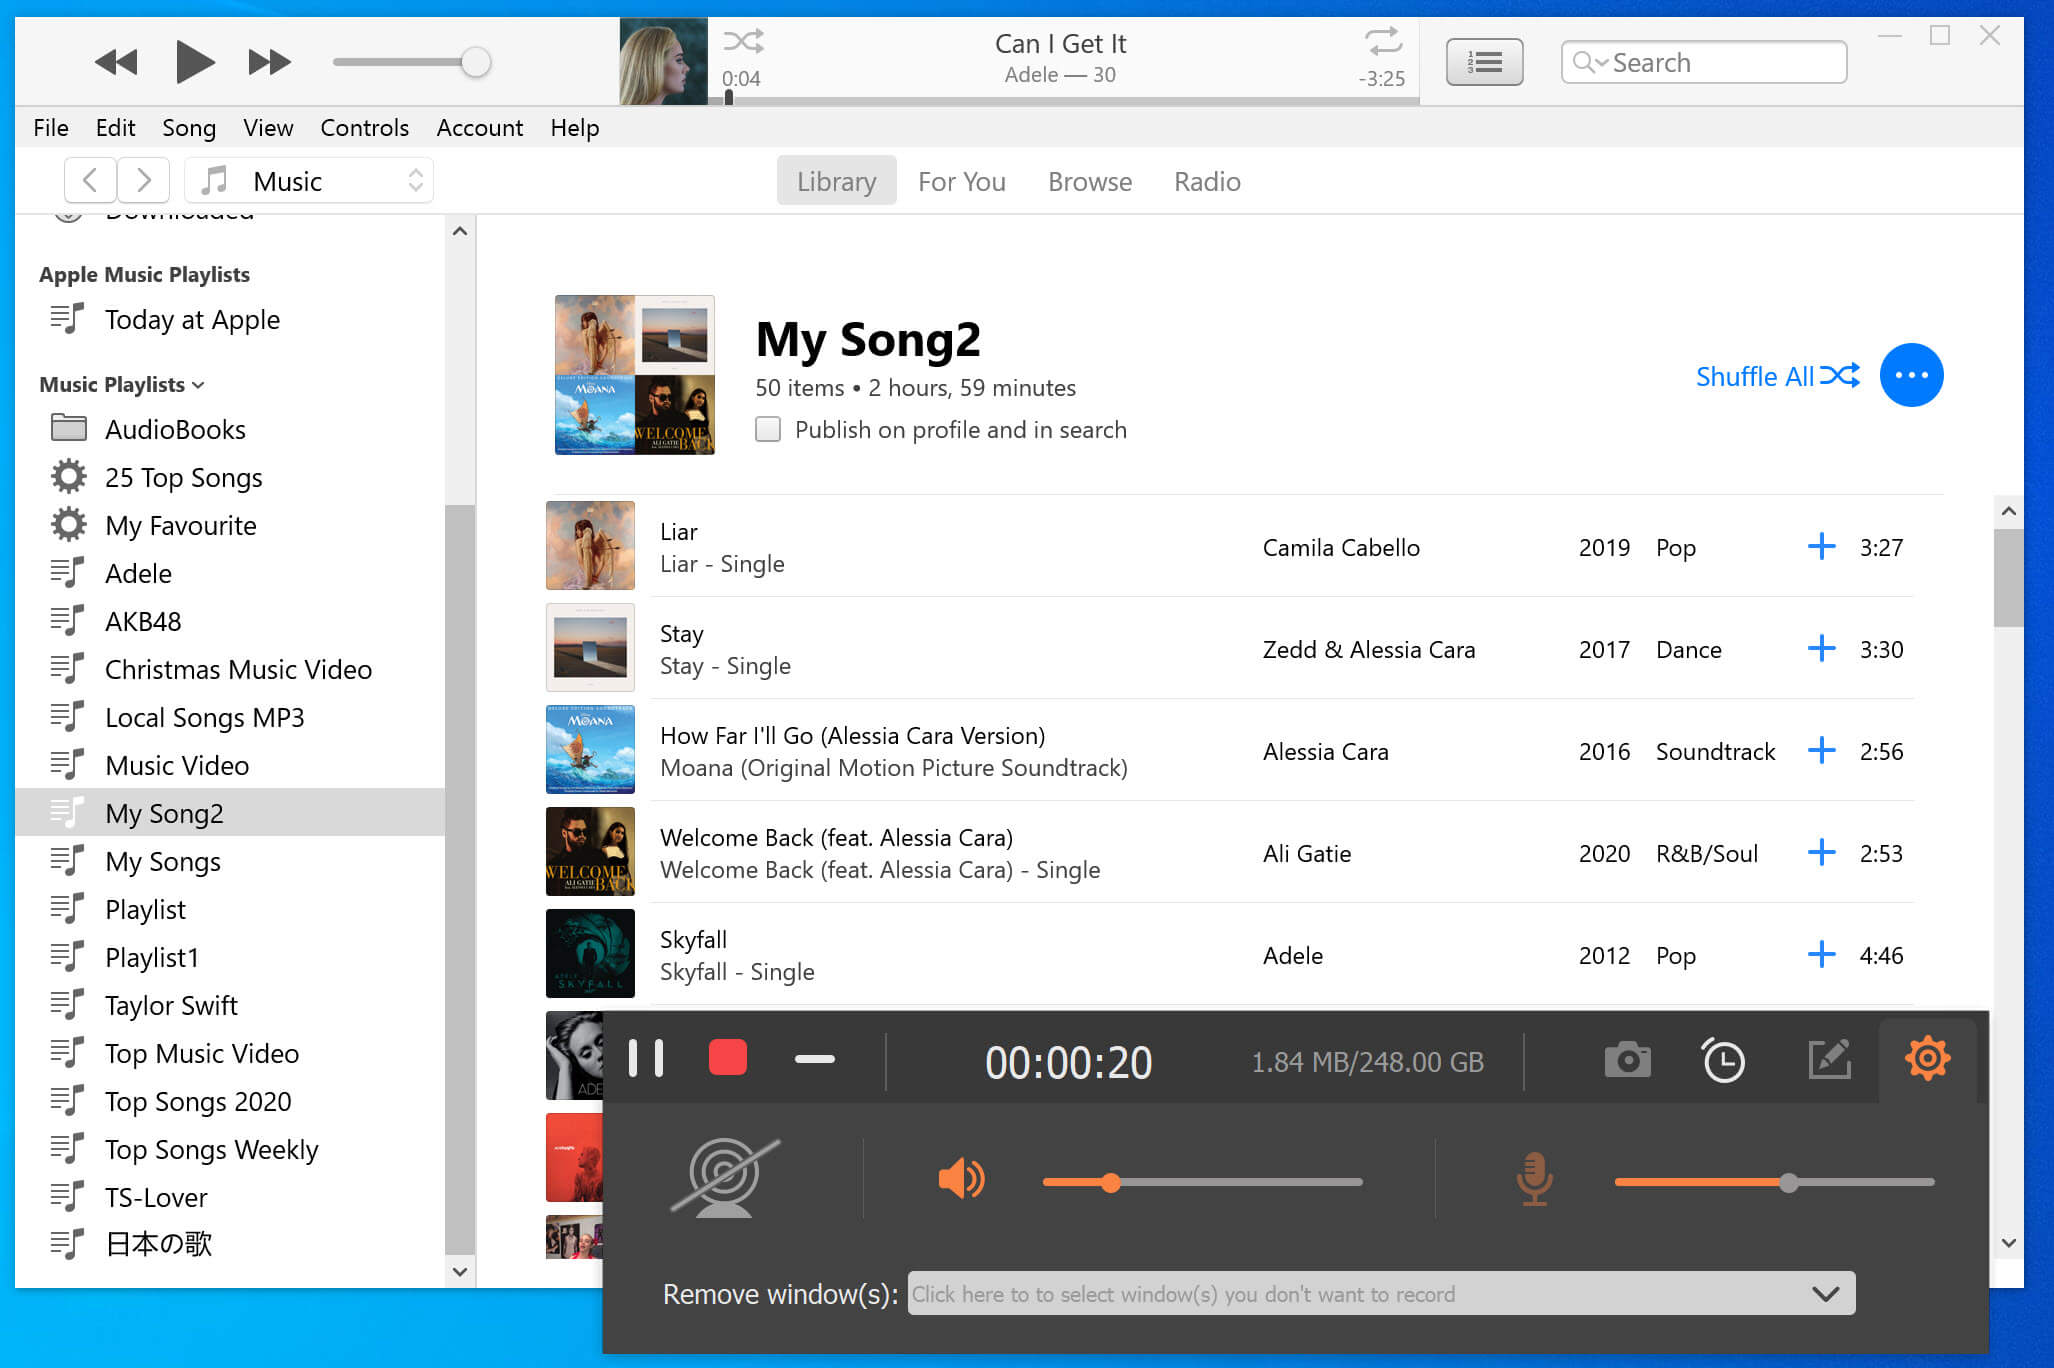Viewport: 2054px width, 1368px height.
Task: Click the recording history clock icon
Action: click(x=1724, y=1060)
